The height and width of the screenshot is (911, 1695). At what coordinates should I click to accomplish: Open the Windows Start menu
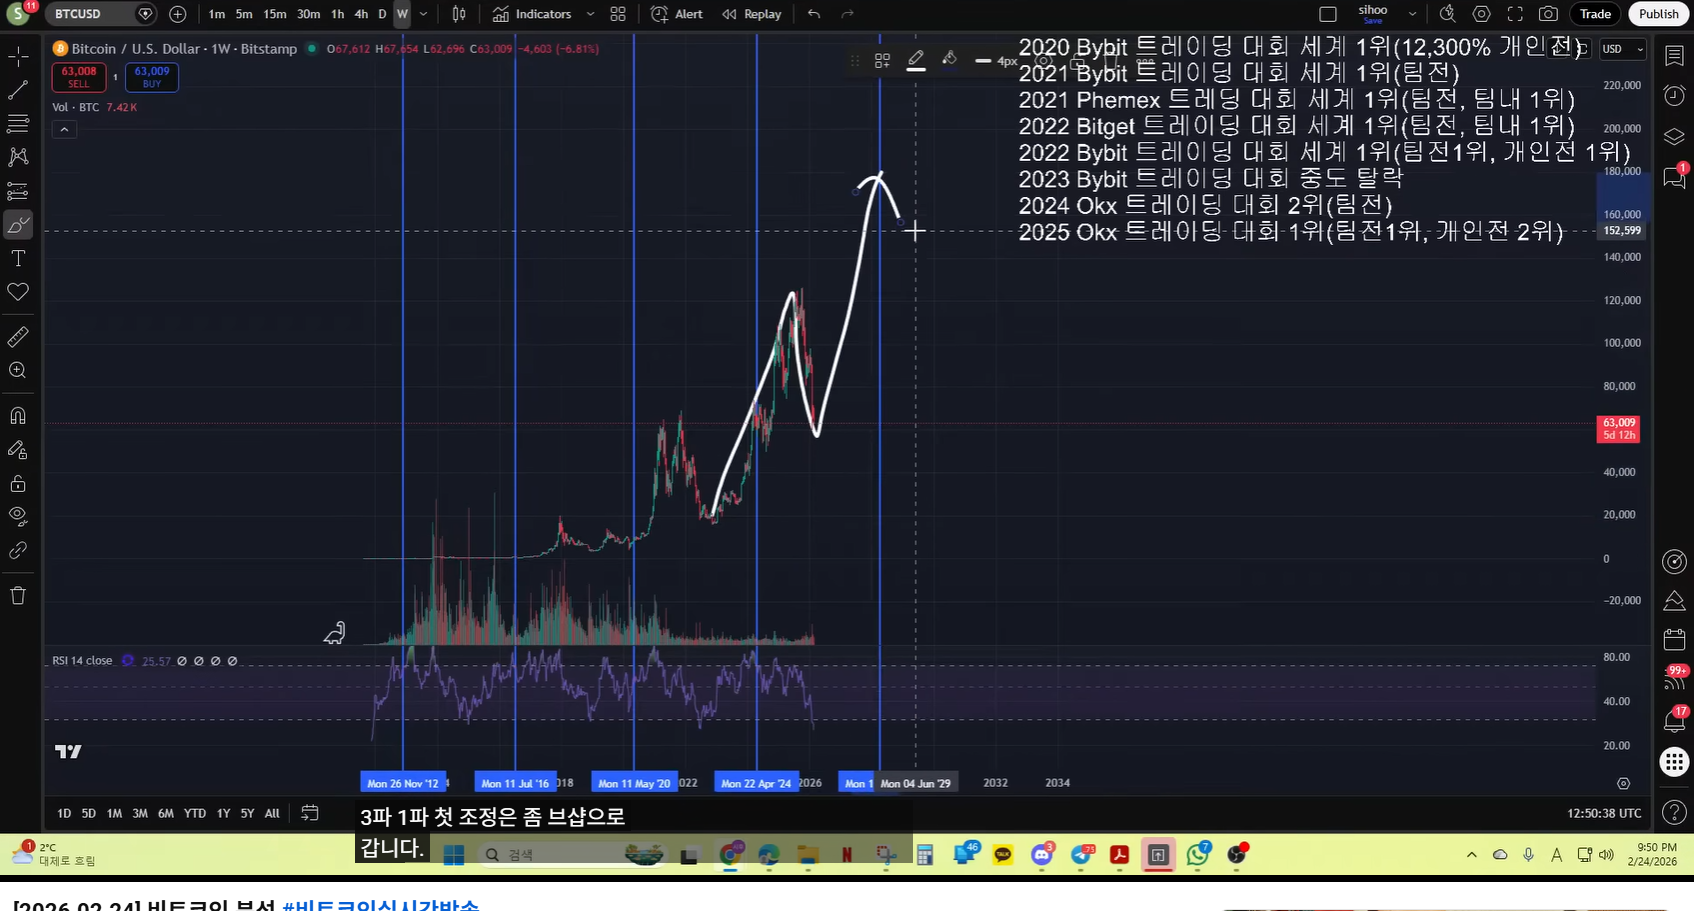click(454, 855)
